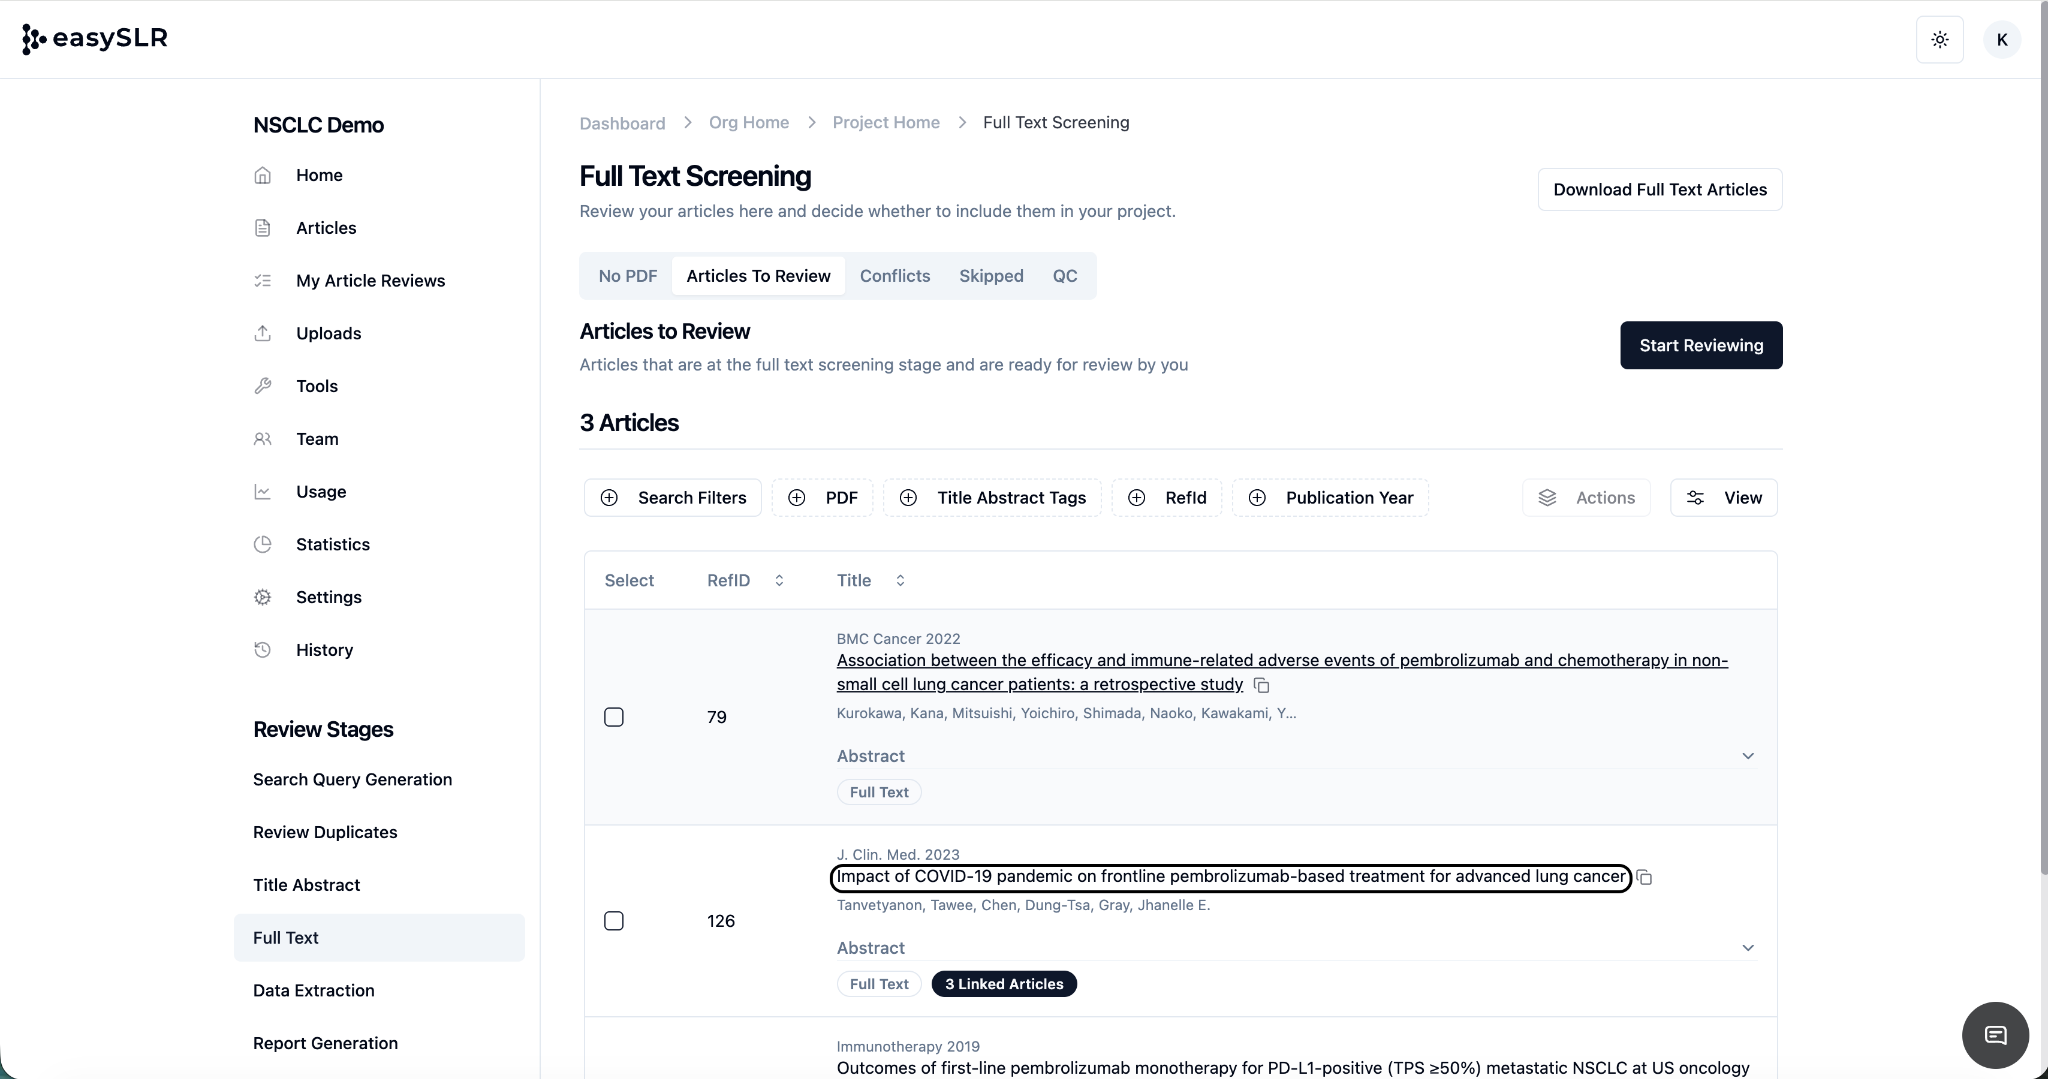Click the Start Reviewing button
This screenshot has height=1079, width=2048.
(1700, 345)
